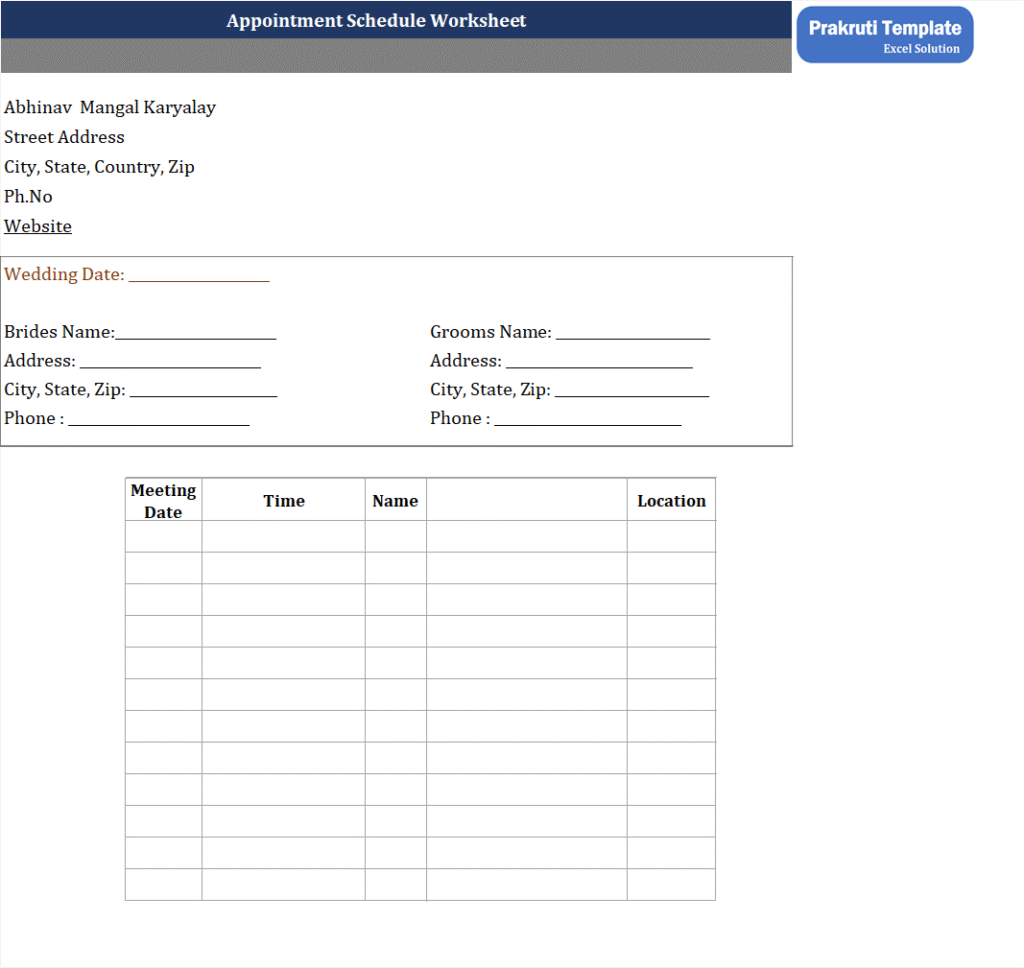The image size is (1024, 968).
Task: Select the groom's Phone blank line
Action: tap(587, 420)
